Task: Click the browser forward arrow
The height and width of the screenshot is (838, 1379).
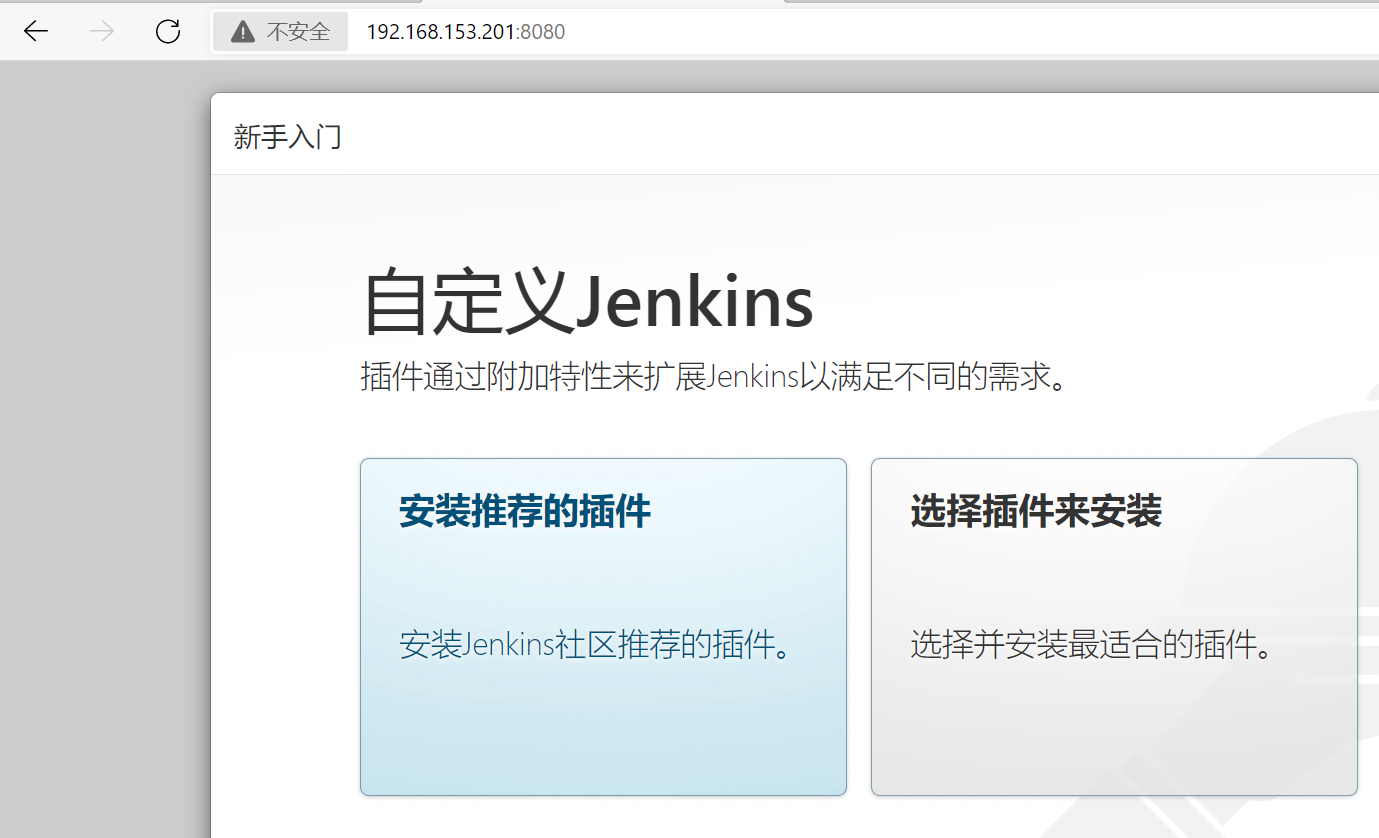Action: [102, 32]
